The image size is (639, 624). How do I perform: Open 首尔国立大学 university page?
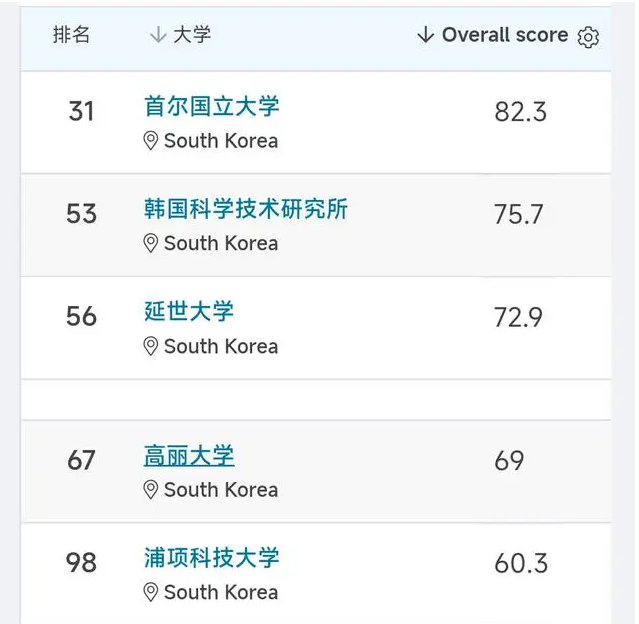(212, 106)
